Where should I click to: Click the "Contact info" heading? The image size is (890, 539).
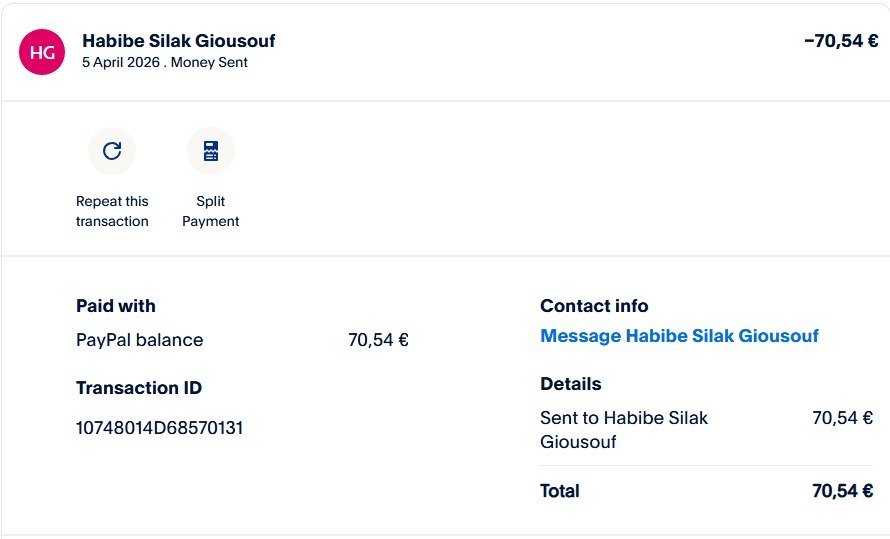(594, 306)
